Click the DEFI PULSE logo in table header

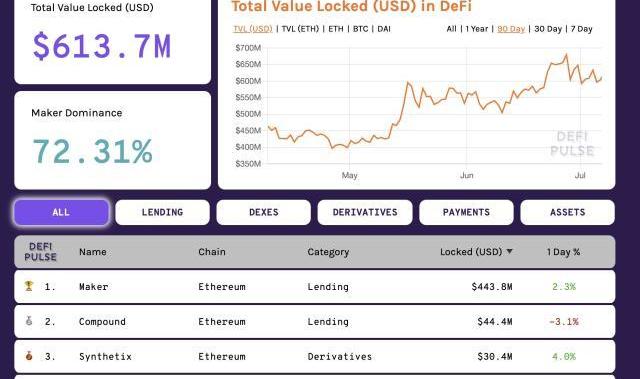[x=40, y=252]
